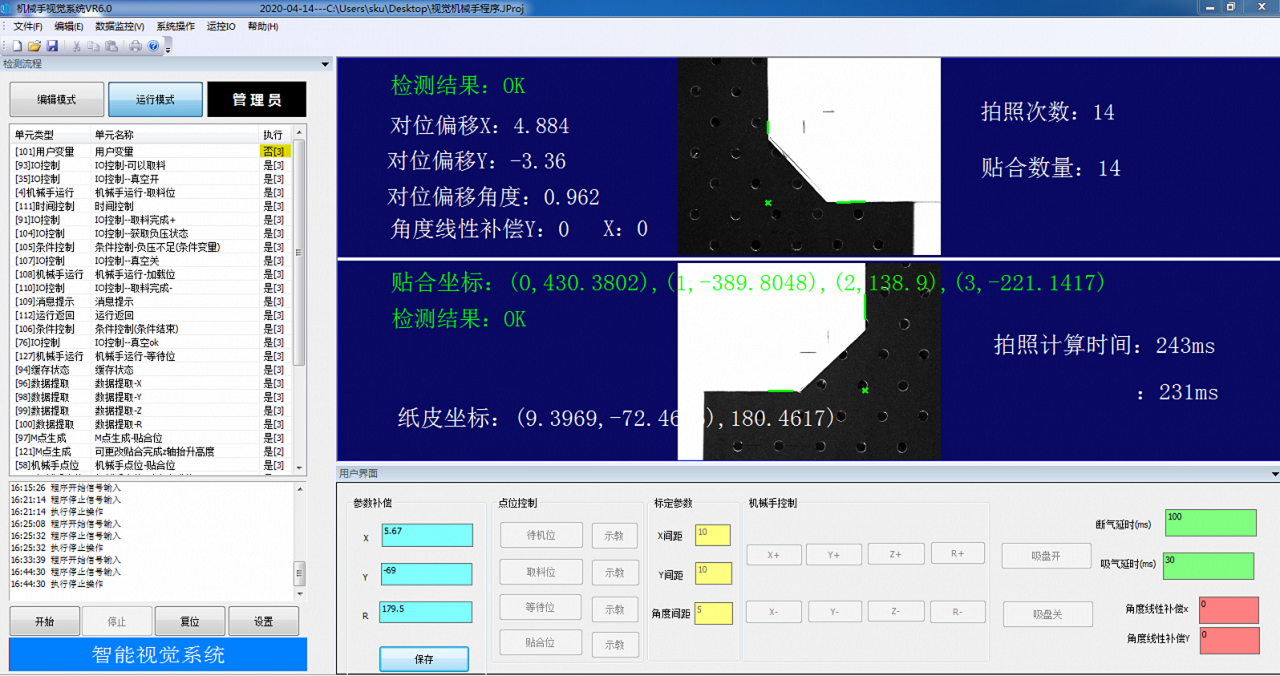The width and height of the screenshot is (1280, 676).
Task: Open the 编辑(E) menu
Action: (69, 26)
